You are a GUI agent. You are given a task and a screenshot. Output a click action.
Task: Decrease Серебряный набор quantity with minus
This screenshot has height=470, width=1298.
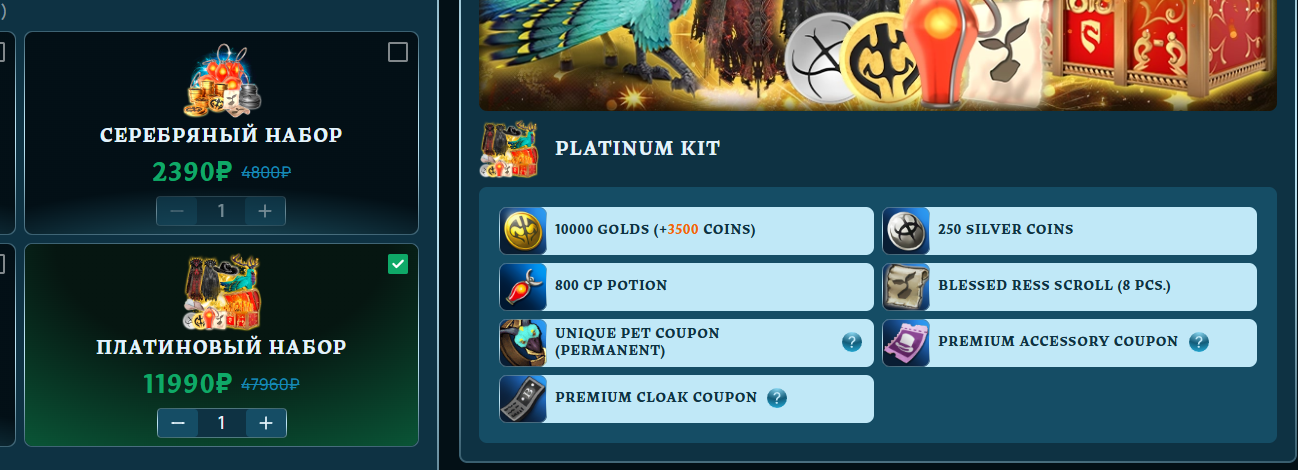pyautogui.click(x=177, y=211)
